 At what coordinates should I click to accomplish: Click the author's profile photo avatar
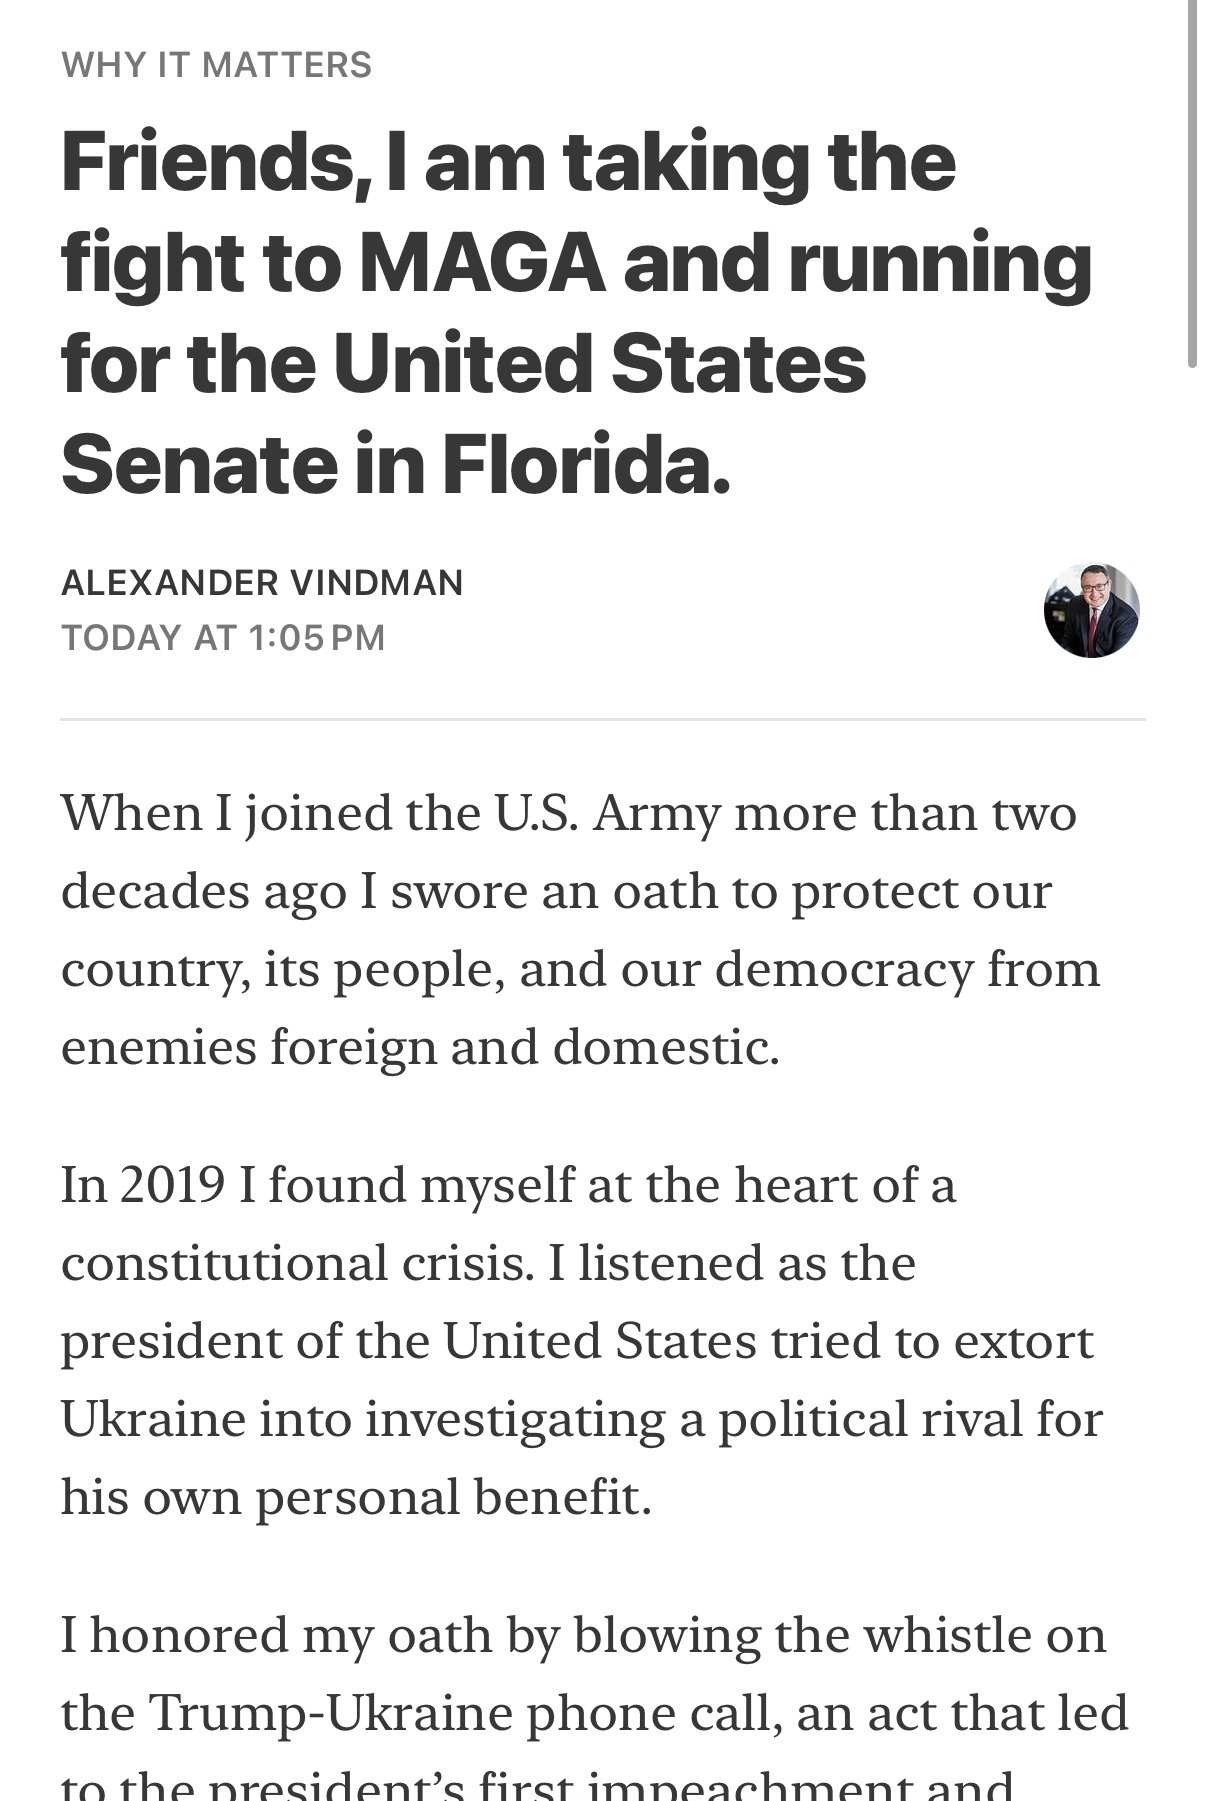(1091, 610)
